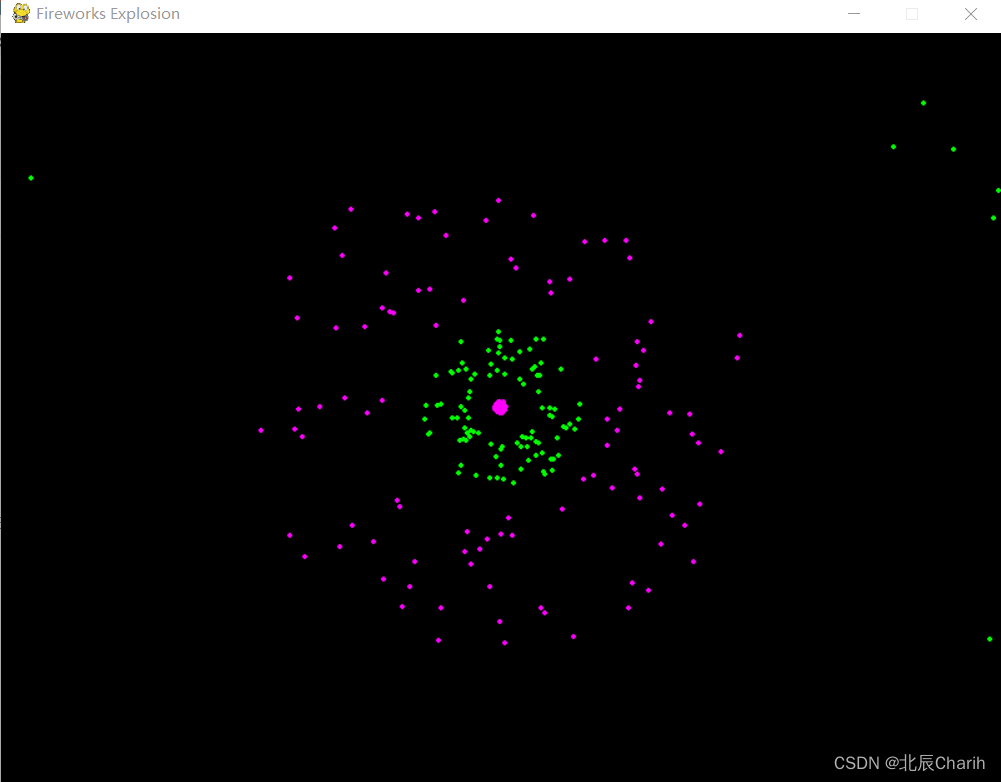This screenshot has width=1001, height=782.
Task: Maximize the Fireworks Explosion window
Action: tap(911, 13)
